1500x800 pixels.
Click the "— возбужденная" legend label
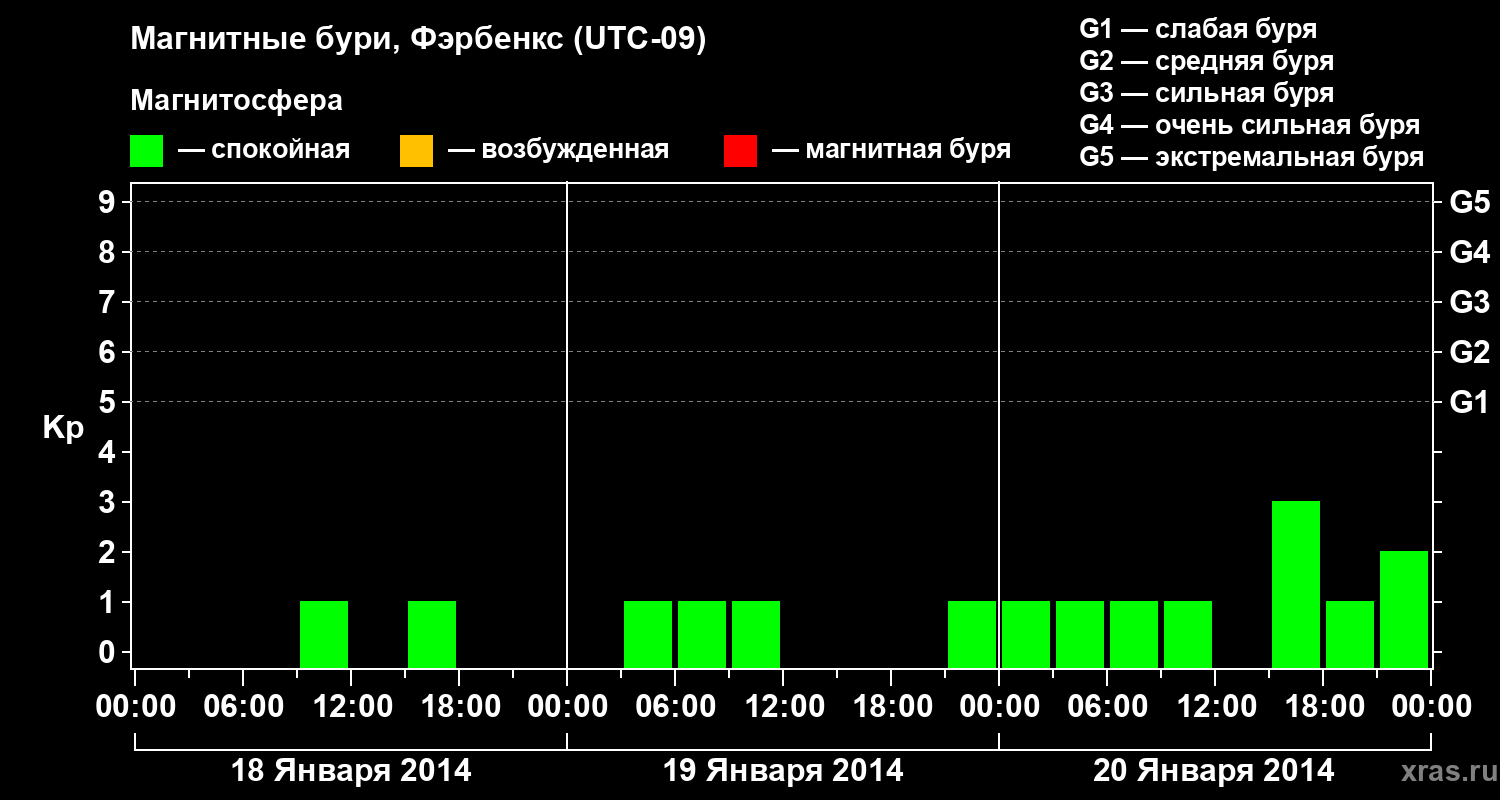558,151
